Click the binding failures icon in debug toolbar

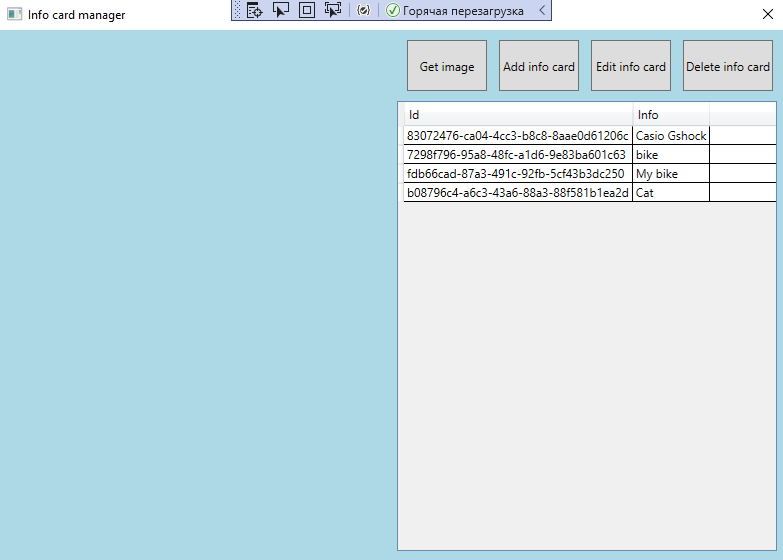(x=364, y=10)
